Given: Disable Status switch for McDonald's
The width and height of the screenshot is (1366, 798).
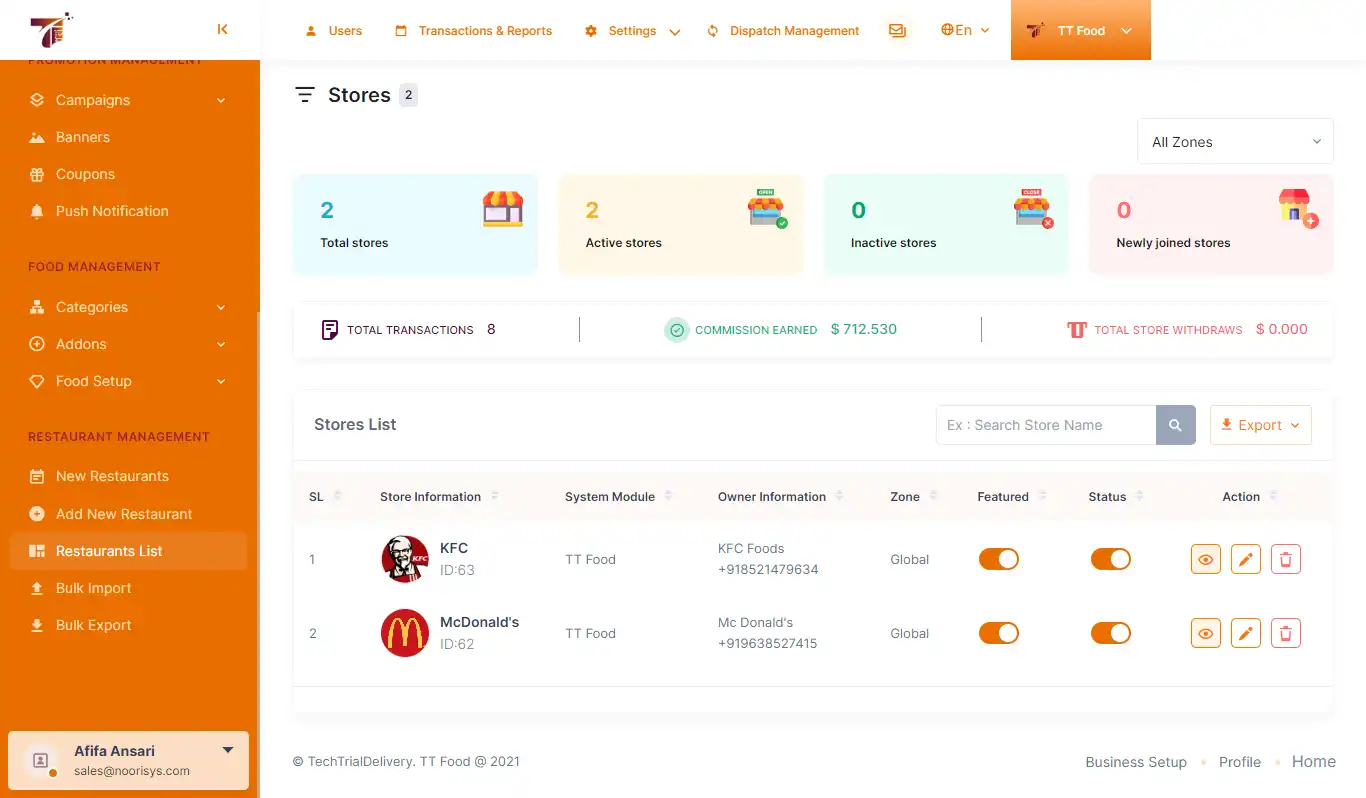Looking at the screenshot, I should tap(1110, 633).
